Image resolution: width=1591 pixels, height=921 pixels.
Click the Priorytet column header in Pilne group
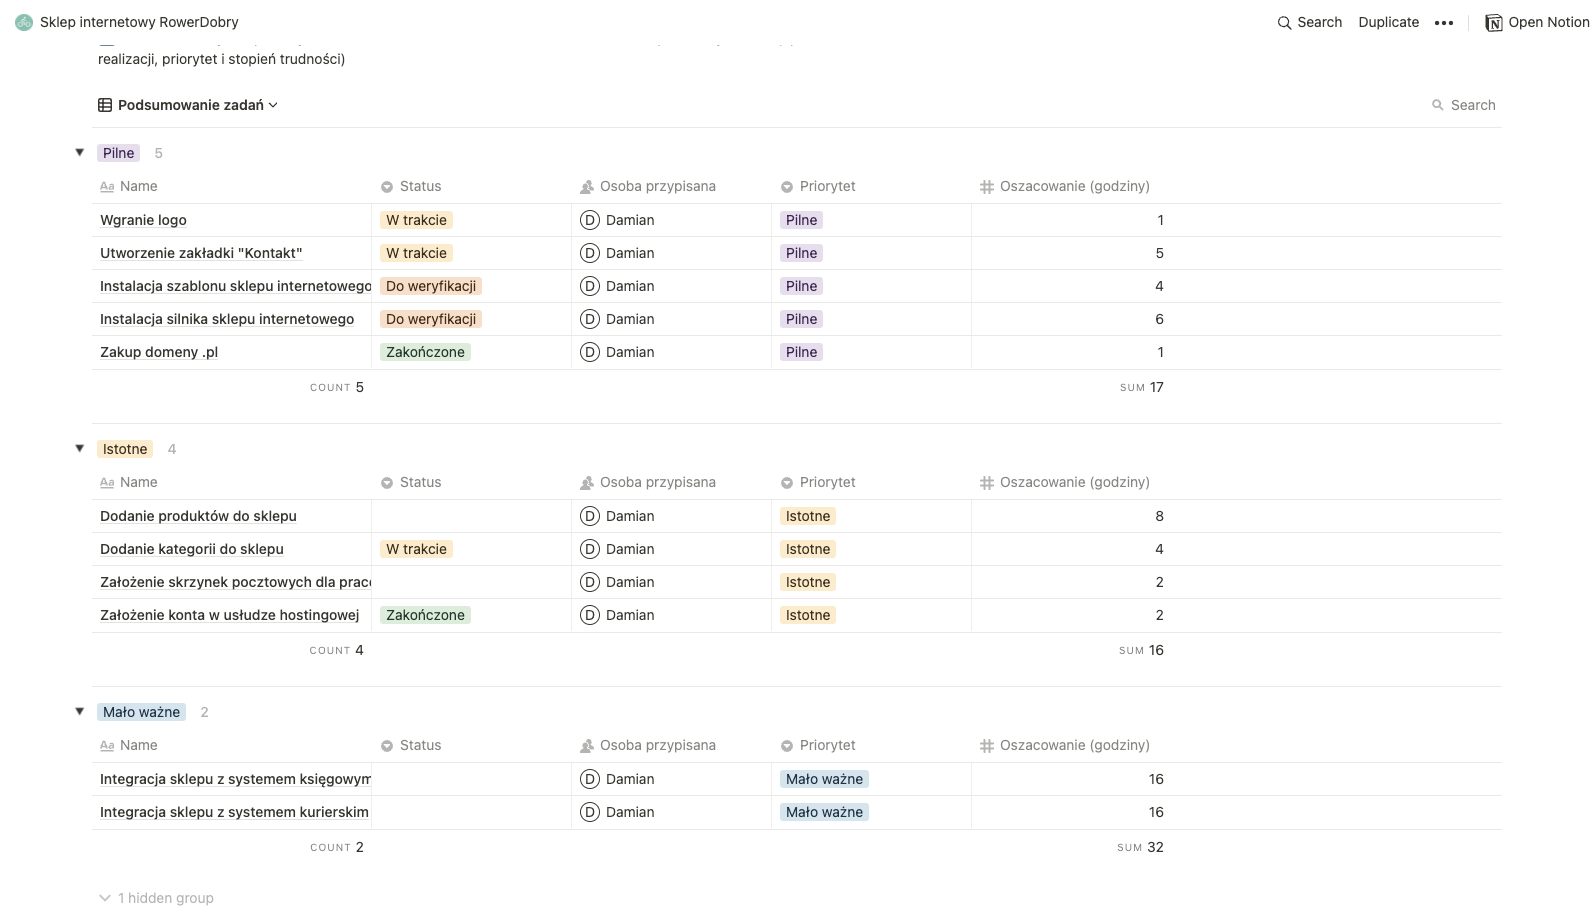point(827,187)
